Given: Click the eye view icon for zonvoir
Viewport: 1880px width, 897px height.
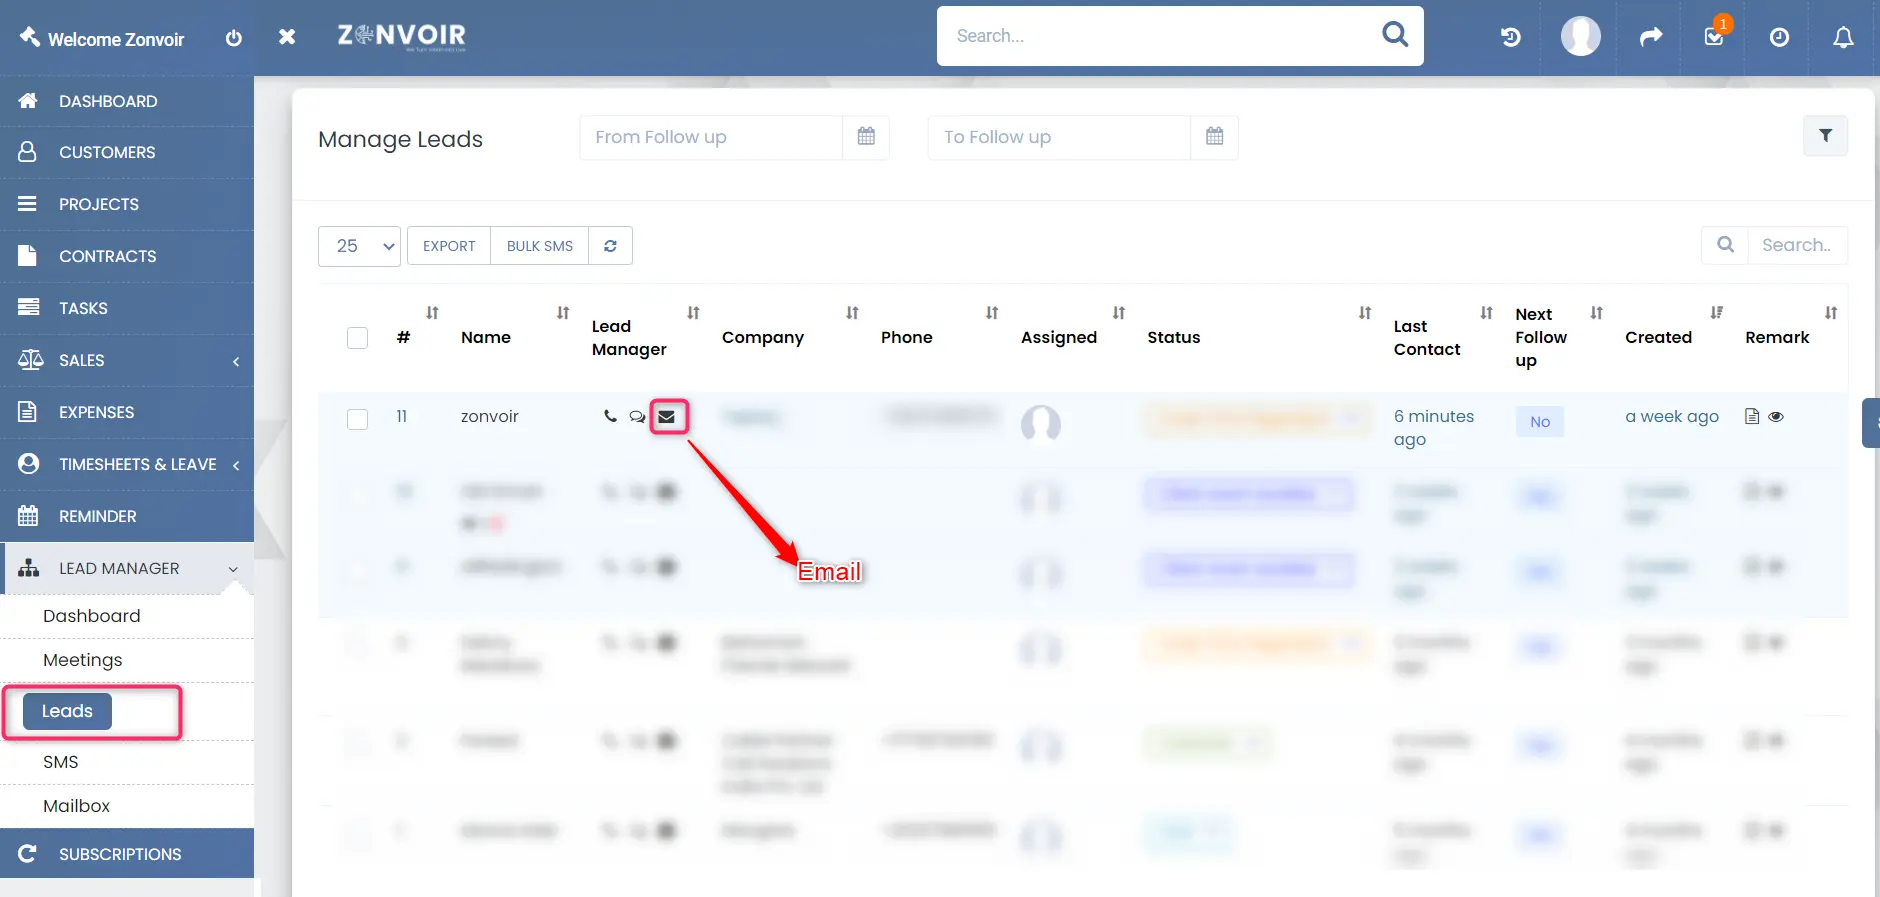Looking at the screenshot, I should [x=1776, y=417].
